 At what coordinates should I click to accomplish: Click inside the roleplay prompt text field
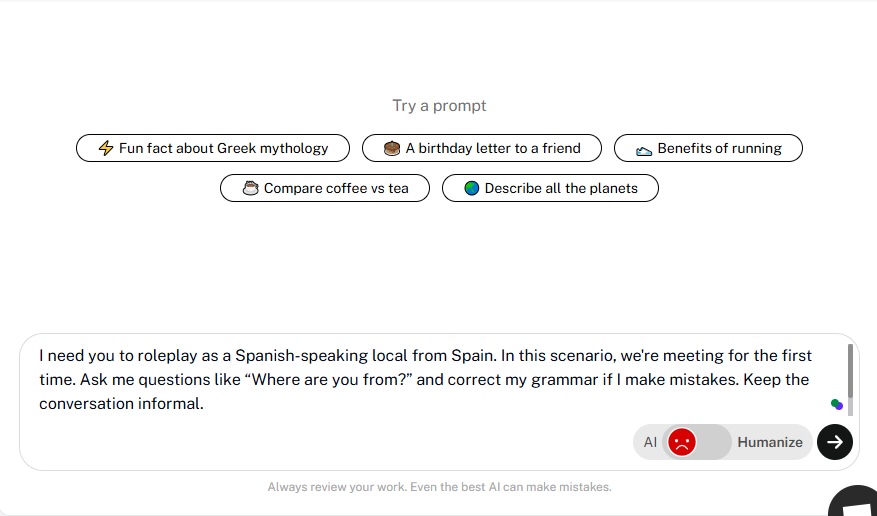[x=425, y=380]
